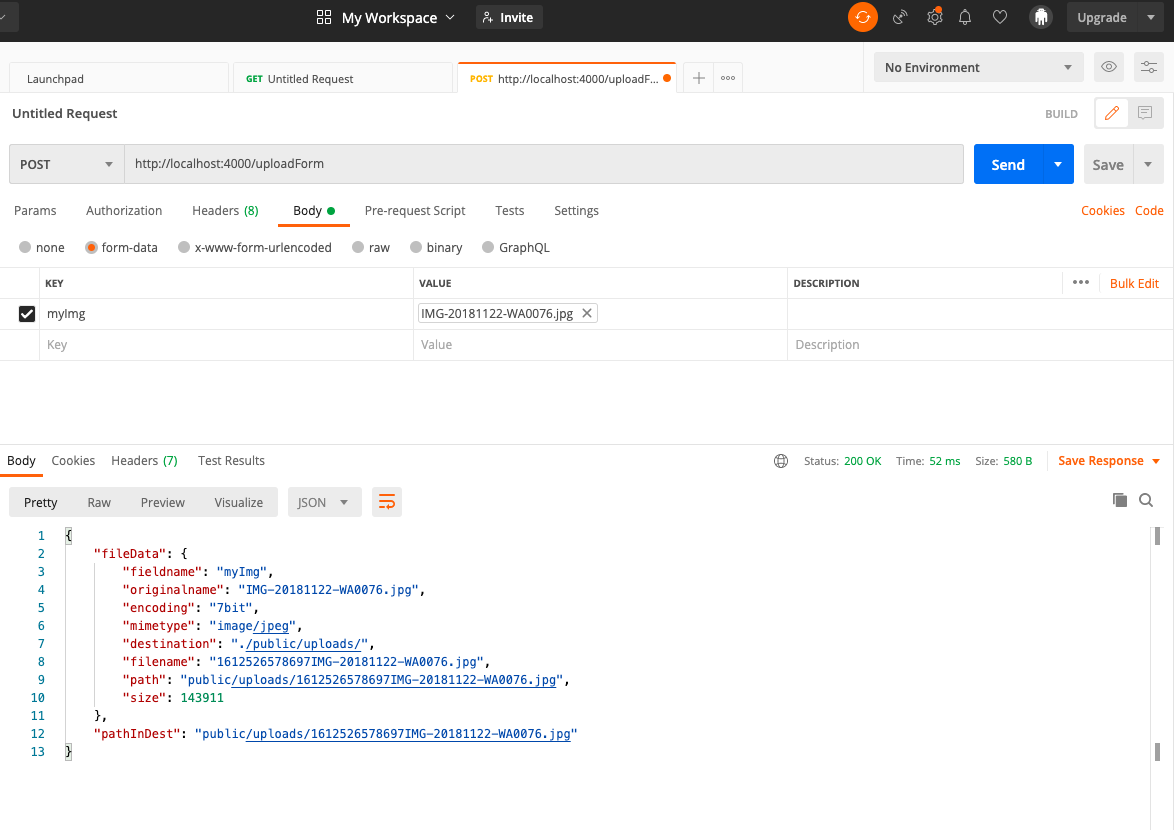Search the response with the magnifier icon

click(x=1146, y=500)
